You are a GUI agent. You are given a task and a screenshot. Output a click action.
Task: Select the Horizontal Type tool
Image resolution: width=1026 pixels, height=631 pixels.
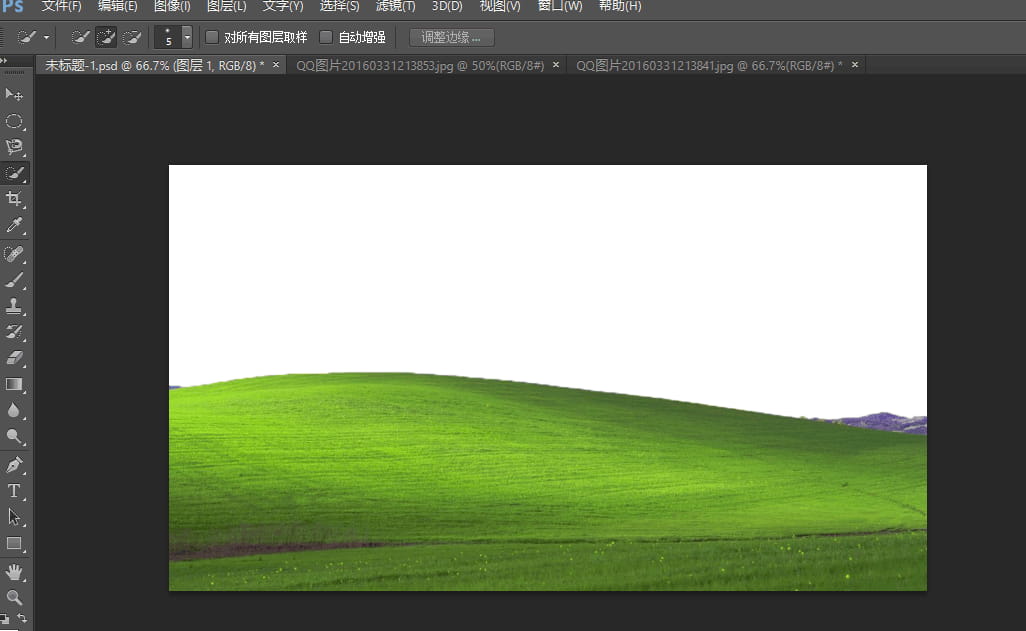(x=14, y=491)
